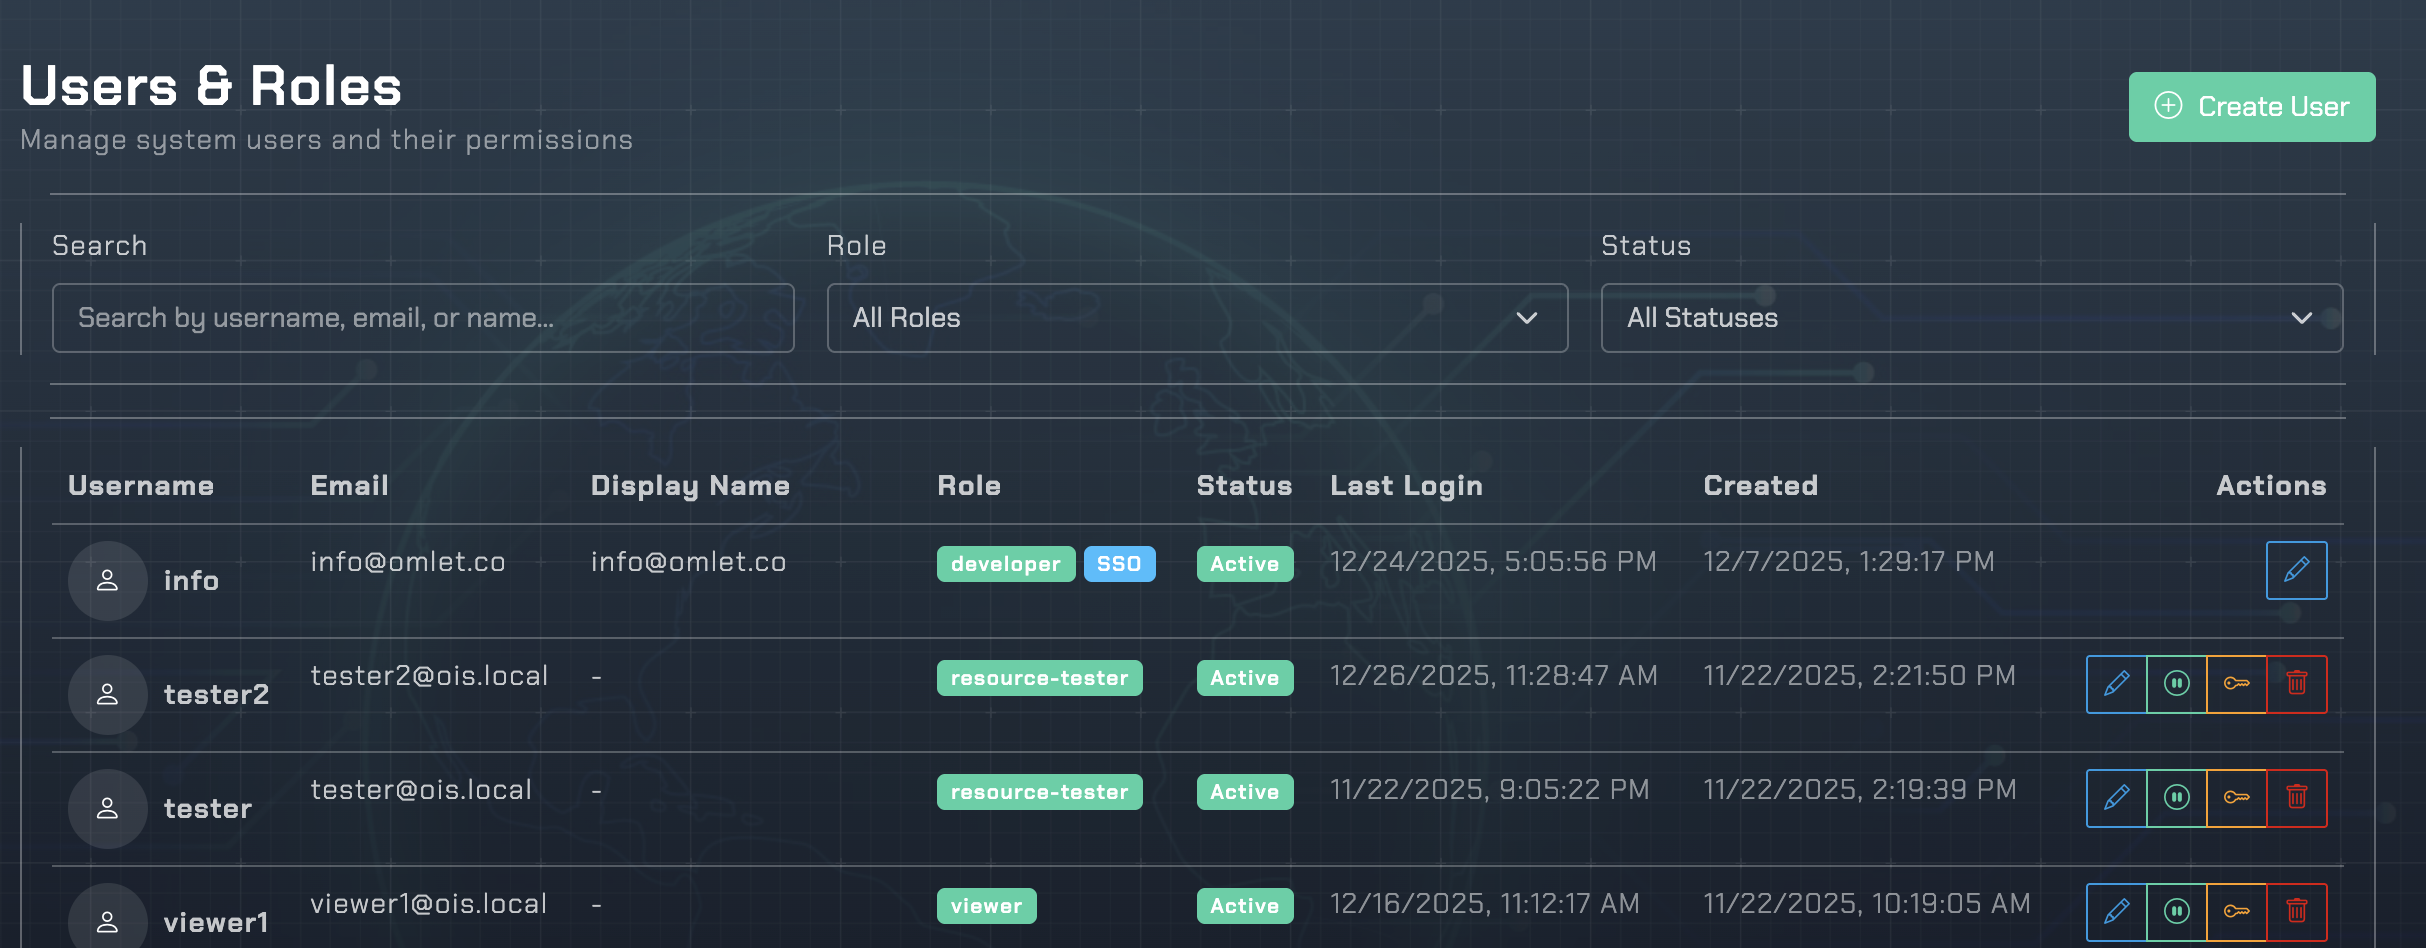Open the reset password key icon for tester2

(x=2237, y=684)
